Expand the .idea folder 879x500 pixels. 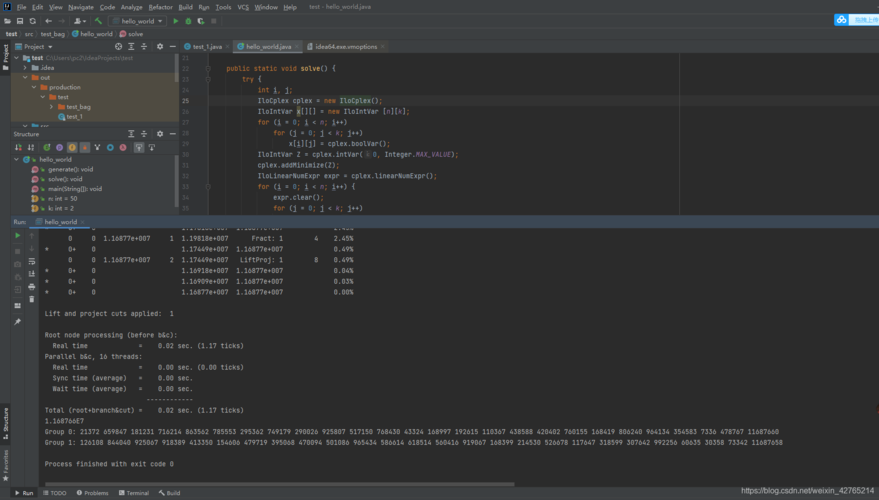point(25,68)
